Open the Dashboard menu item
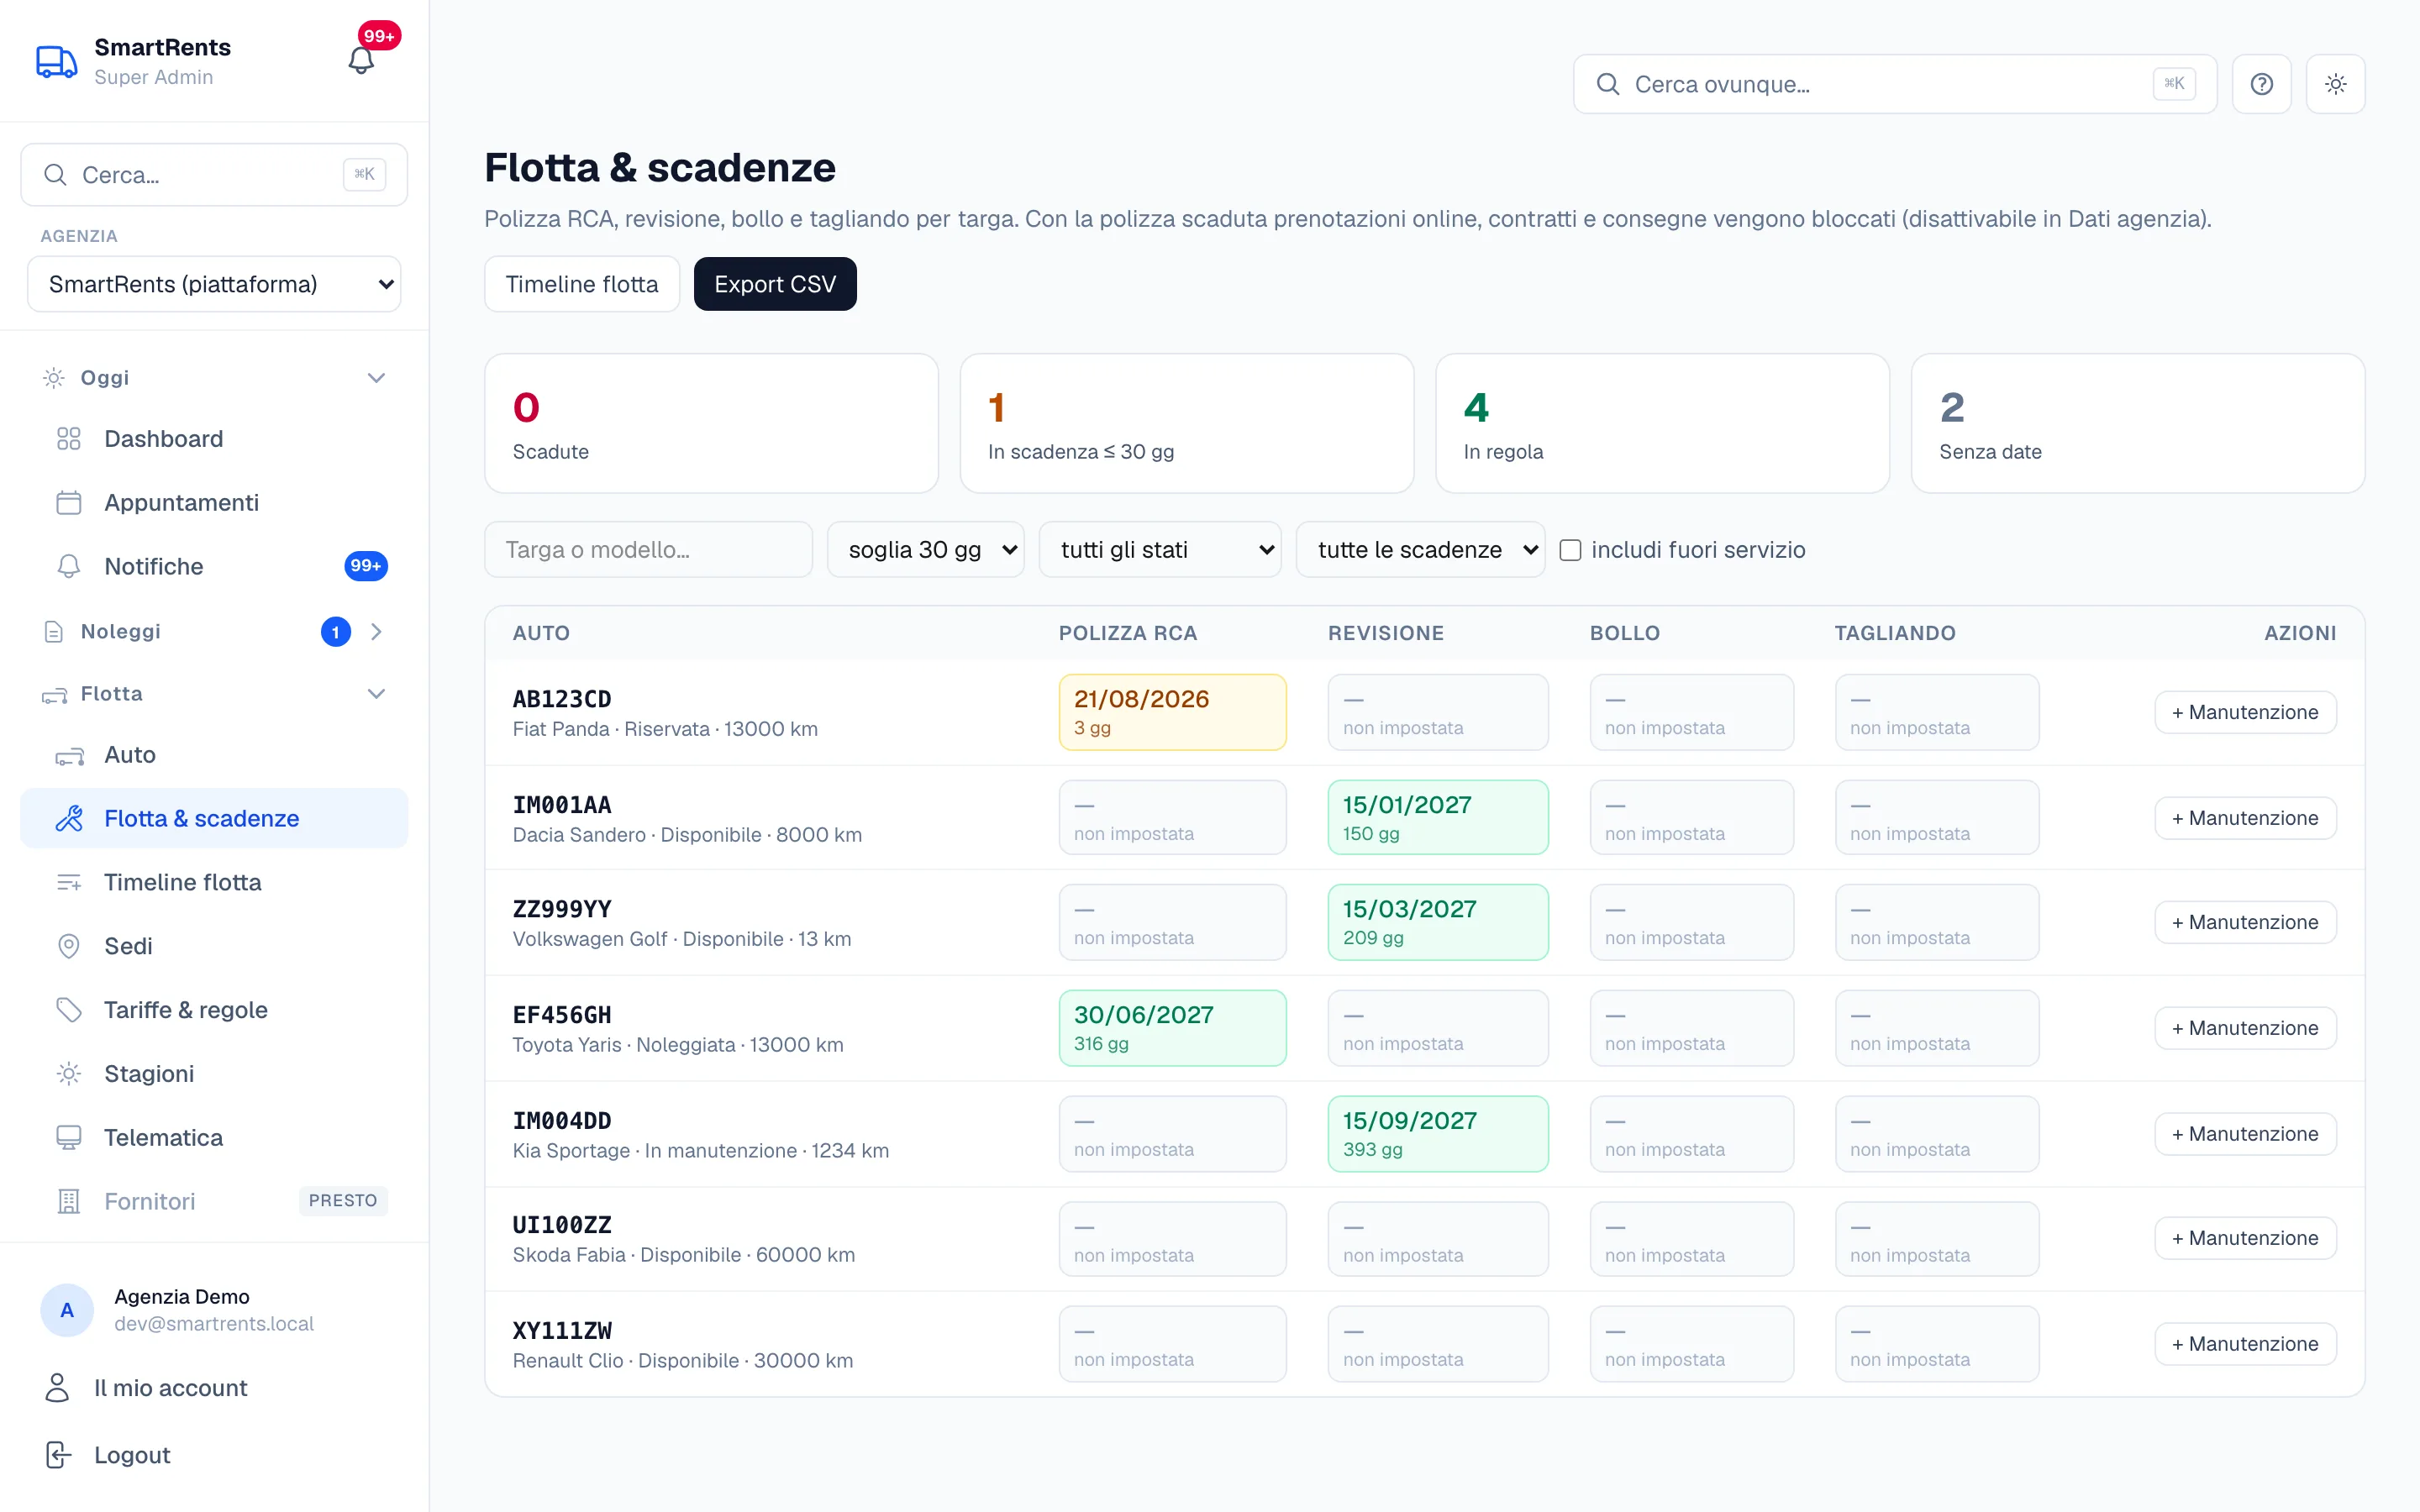The height and width of the screenshot is (1512, 2420). (214, 439)
